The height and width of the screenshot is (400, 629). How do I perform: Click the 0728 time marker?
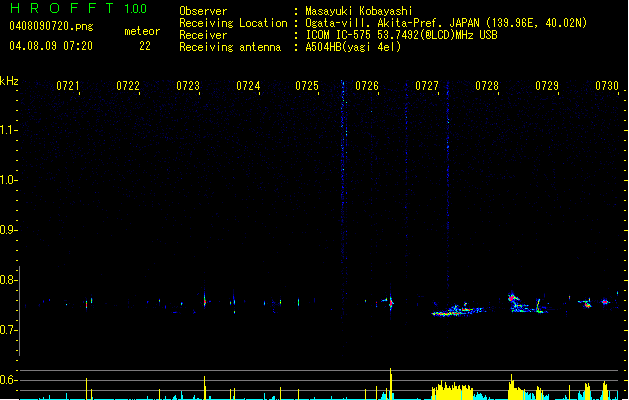(487, 86)
